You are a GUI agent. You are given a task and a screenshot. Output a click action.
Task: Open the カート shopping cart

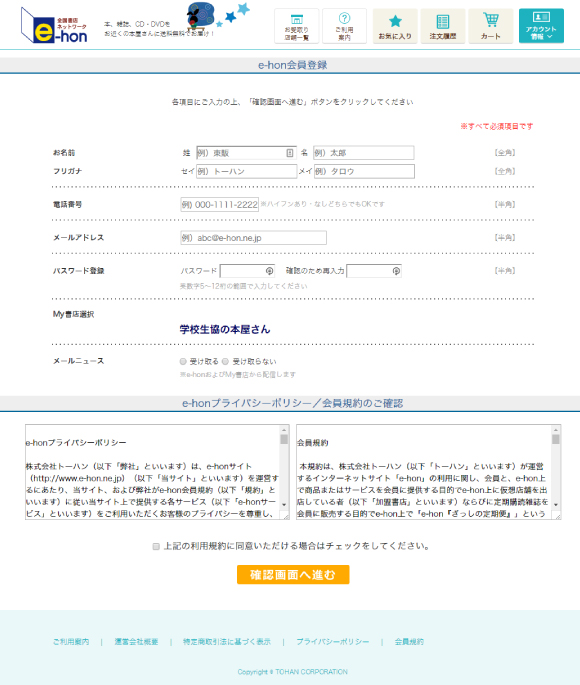coord(490,26)
